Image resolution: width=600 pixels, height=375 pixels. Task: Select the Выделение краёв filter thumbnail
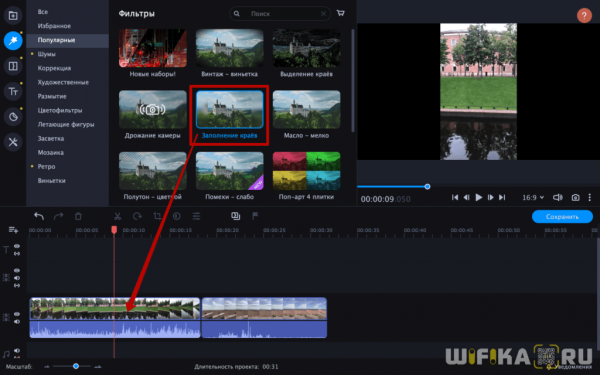[x=307, y=48]
